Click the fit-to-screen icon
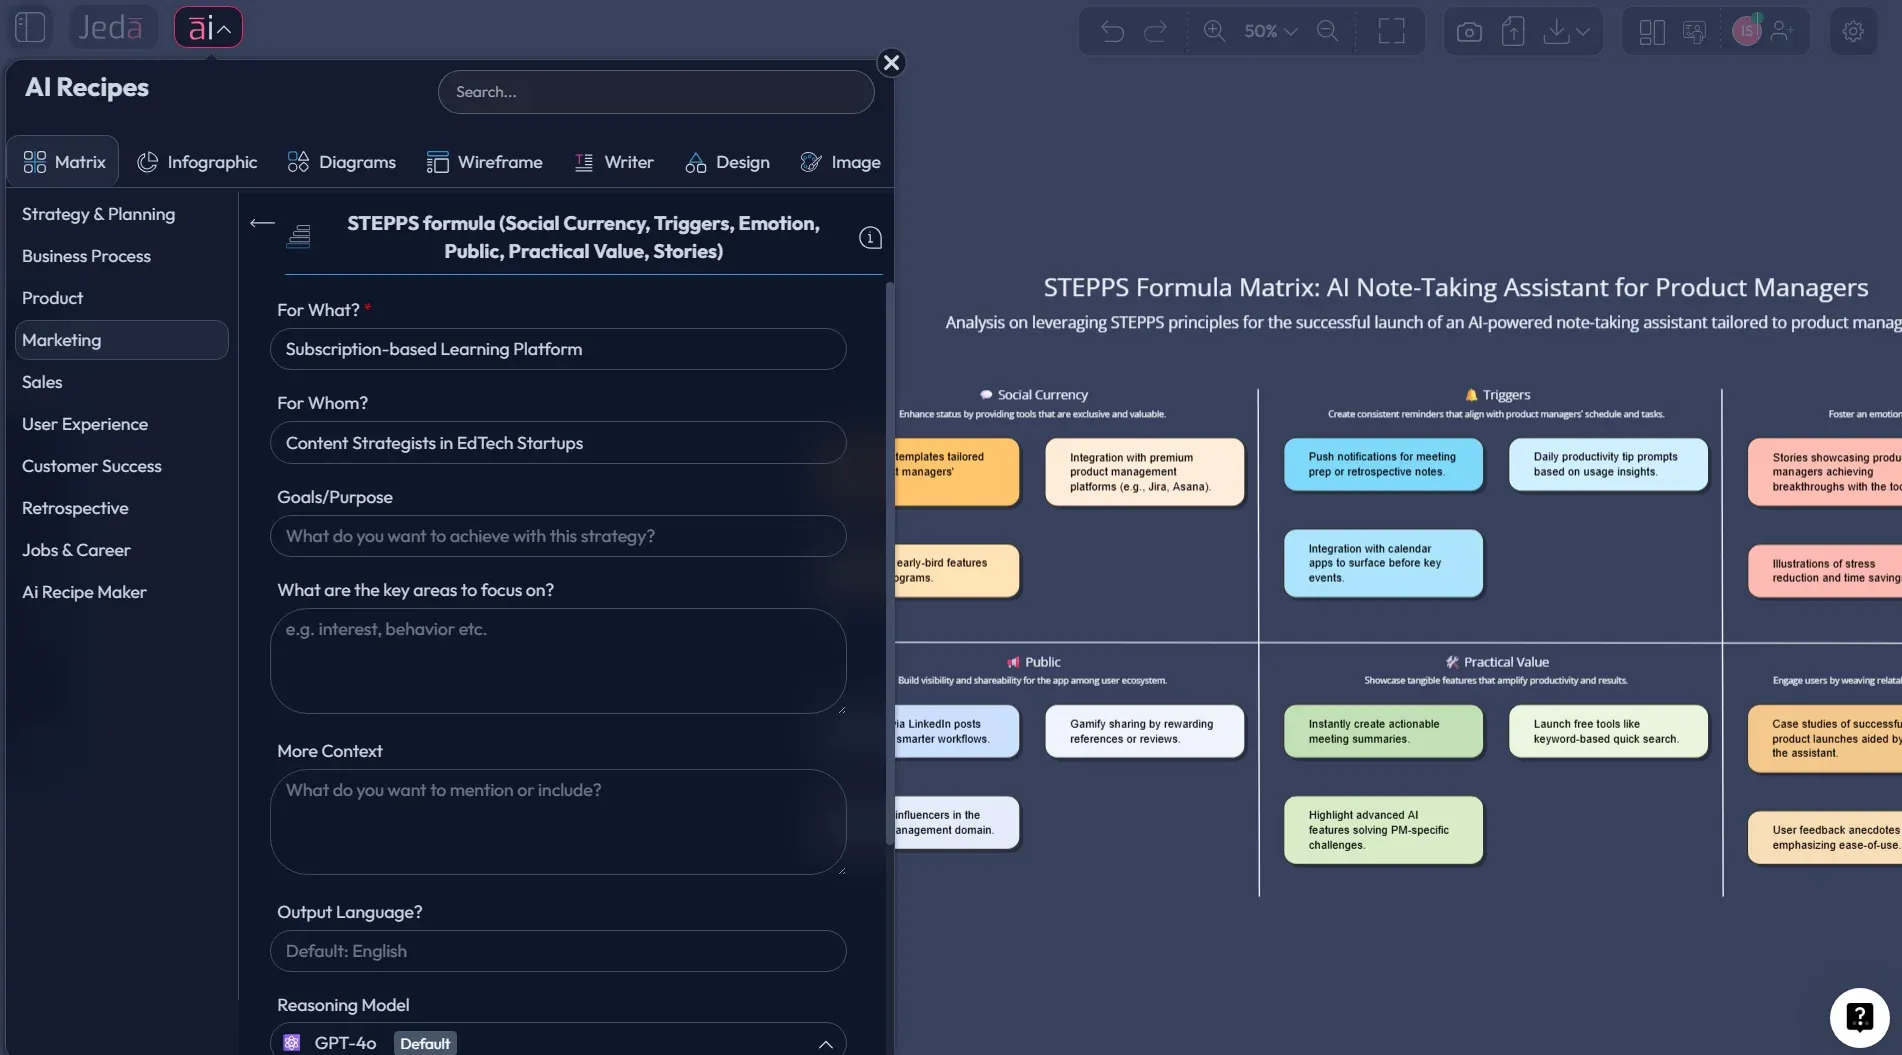1902x1055 pixels. click(x=1391, y=31)
